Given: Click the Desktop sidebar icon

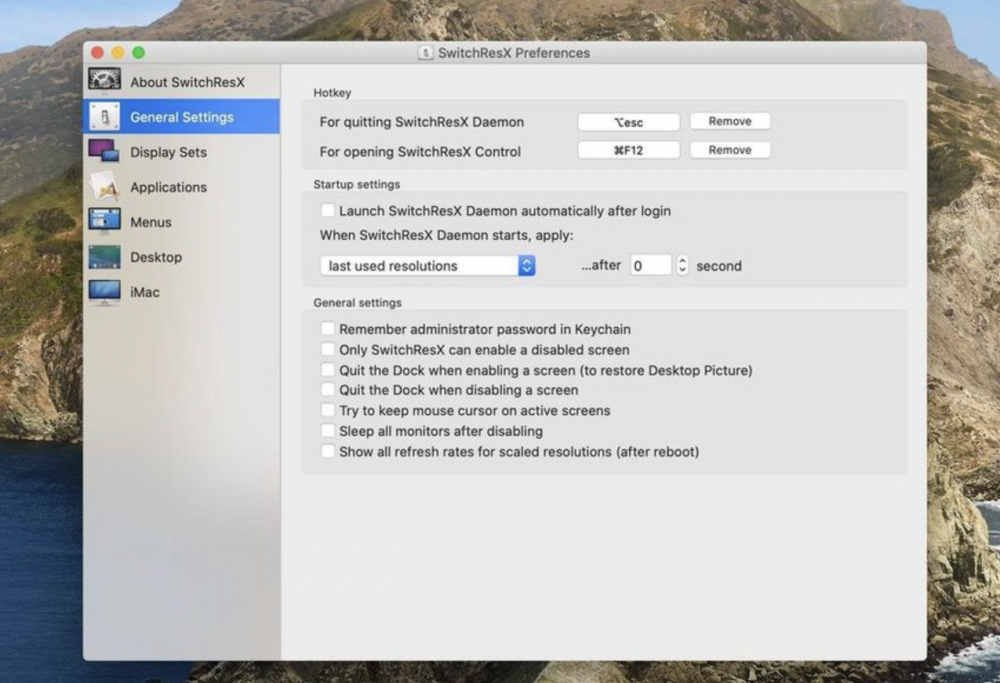Looking at the screenshot, I should point(105,256).
